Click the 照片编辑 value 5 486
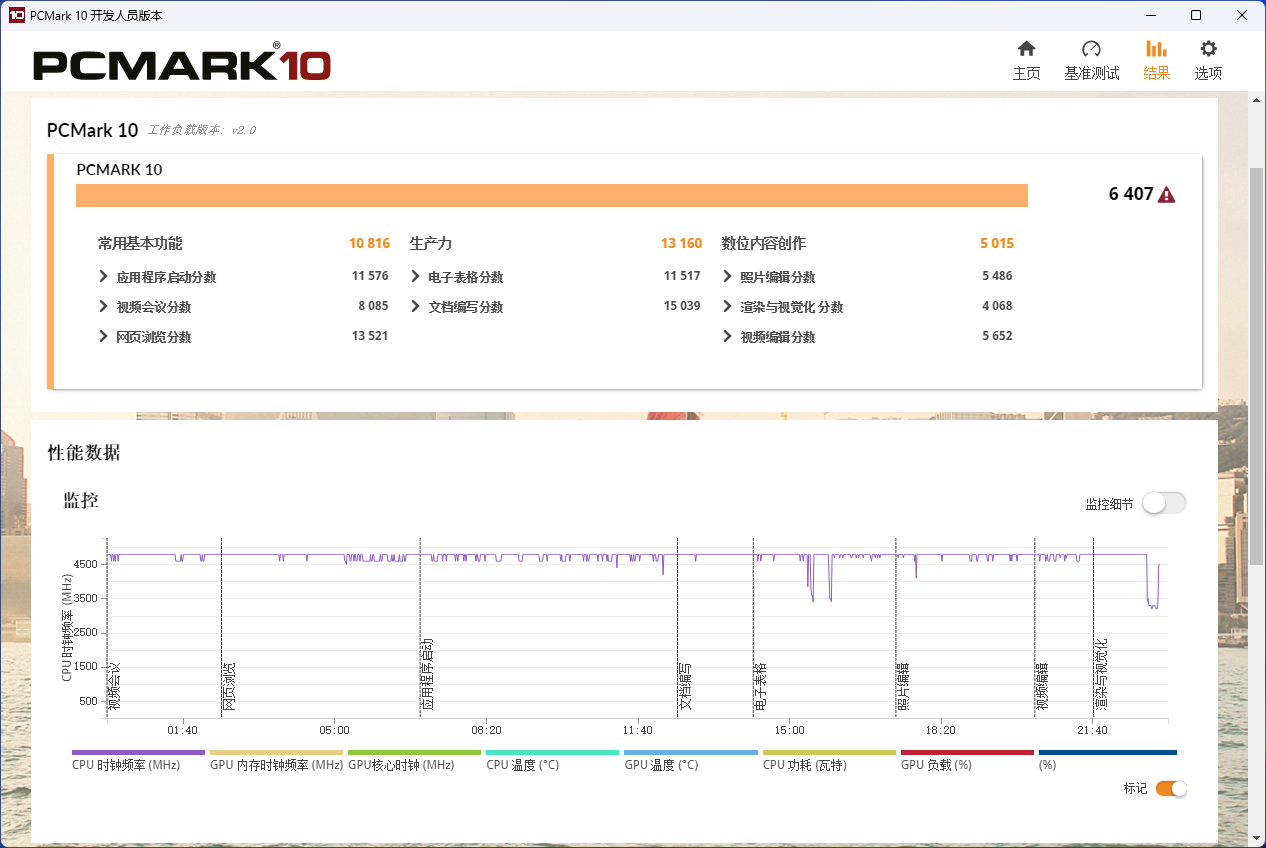This screenshot has height=848, width=1266. (x=997, y=276)
